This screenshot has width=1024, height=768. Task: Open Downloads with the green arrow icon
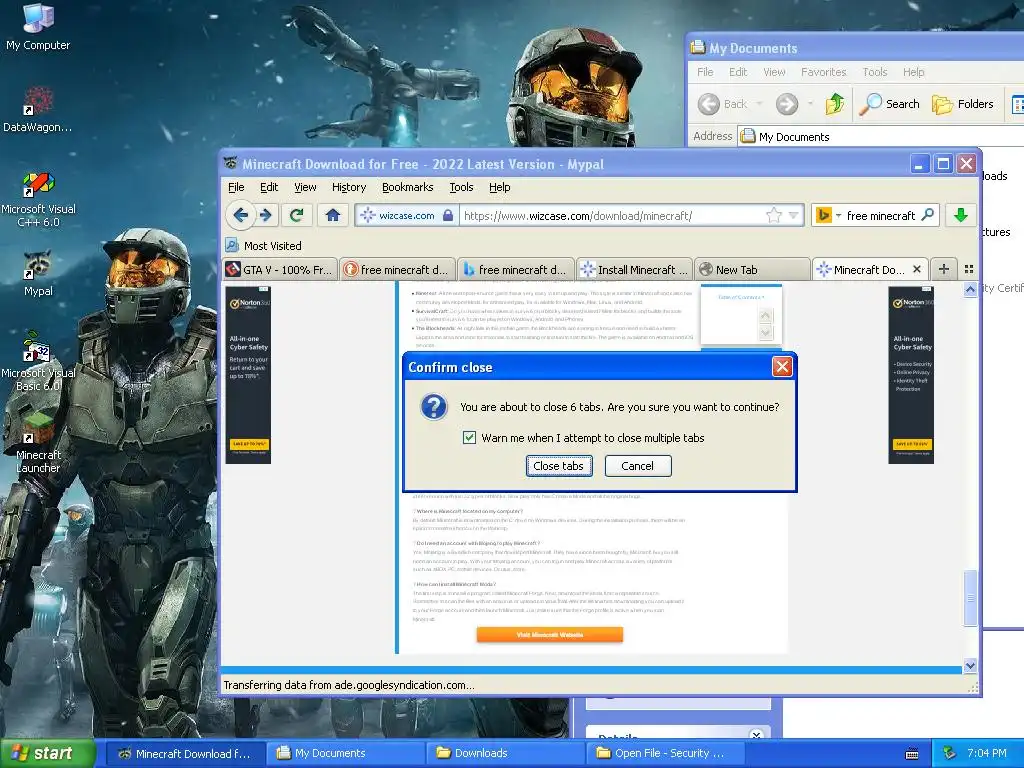click(960, 215)
